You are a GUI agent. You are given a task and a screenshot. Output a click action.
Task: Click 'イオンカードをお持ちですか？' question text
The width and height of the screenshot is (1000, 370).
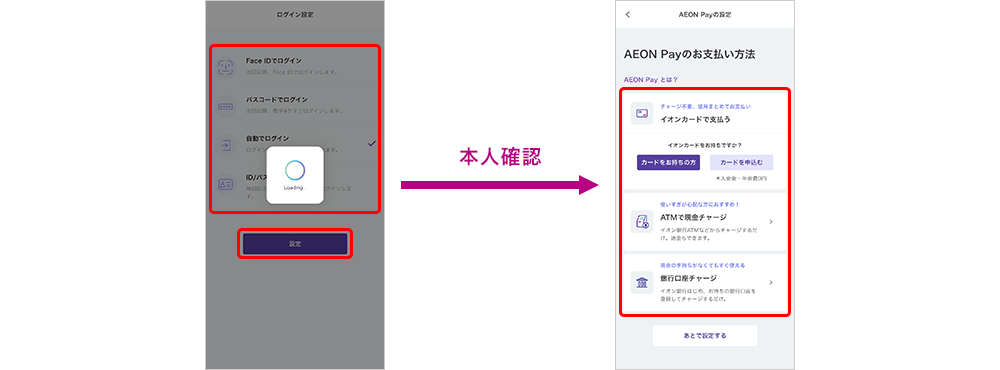click(x=705, y=145)
